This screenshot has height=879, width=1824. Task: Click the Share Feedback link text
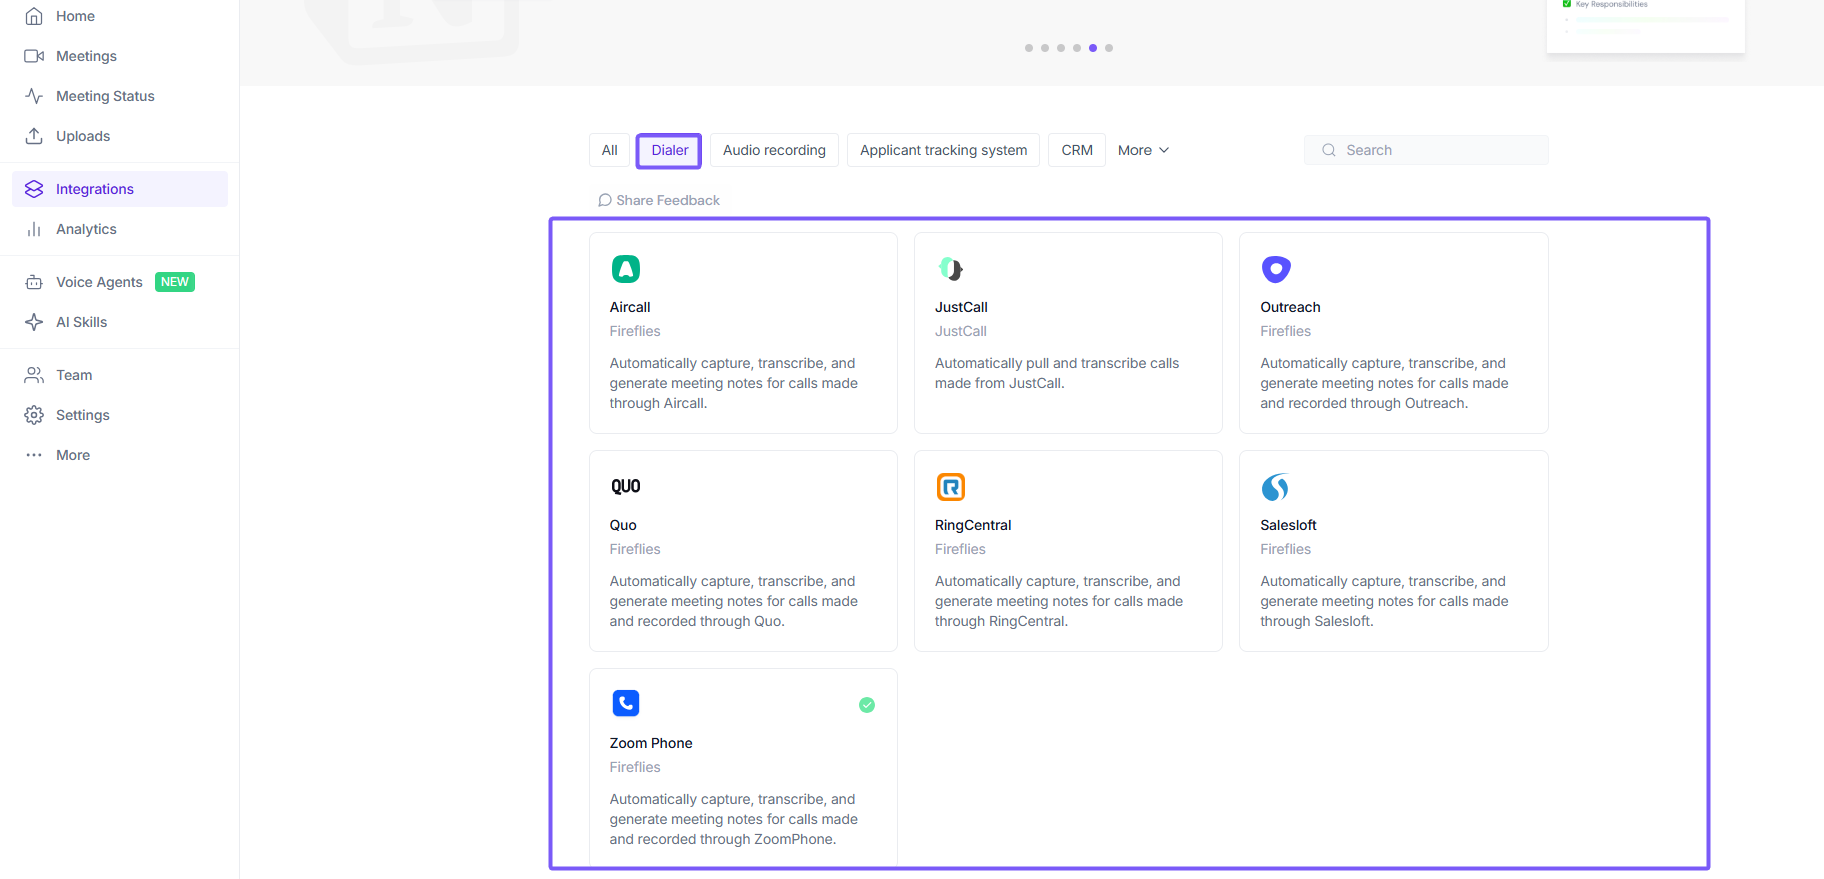click(668, 200)
